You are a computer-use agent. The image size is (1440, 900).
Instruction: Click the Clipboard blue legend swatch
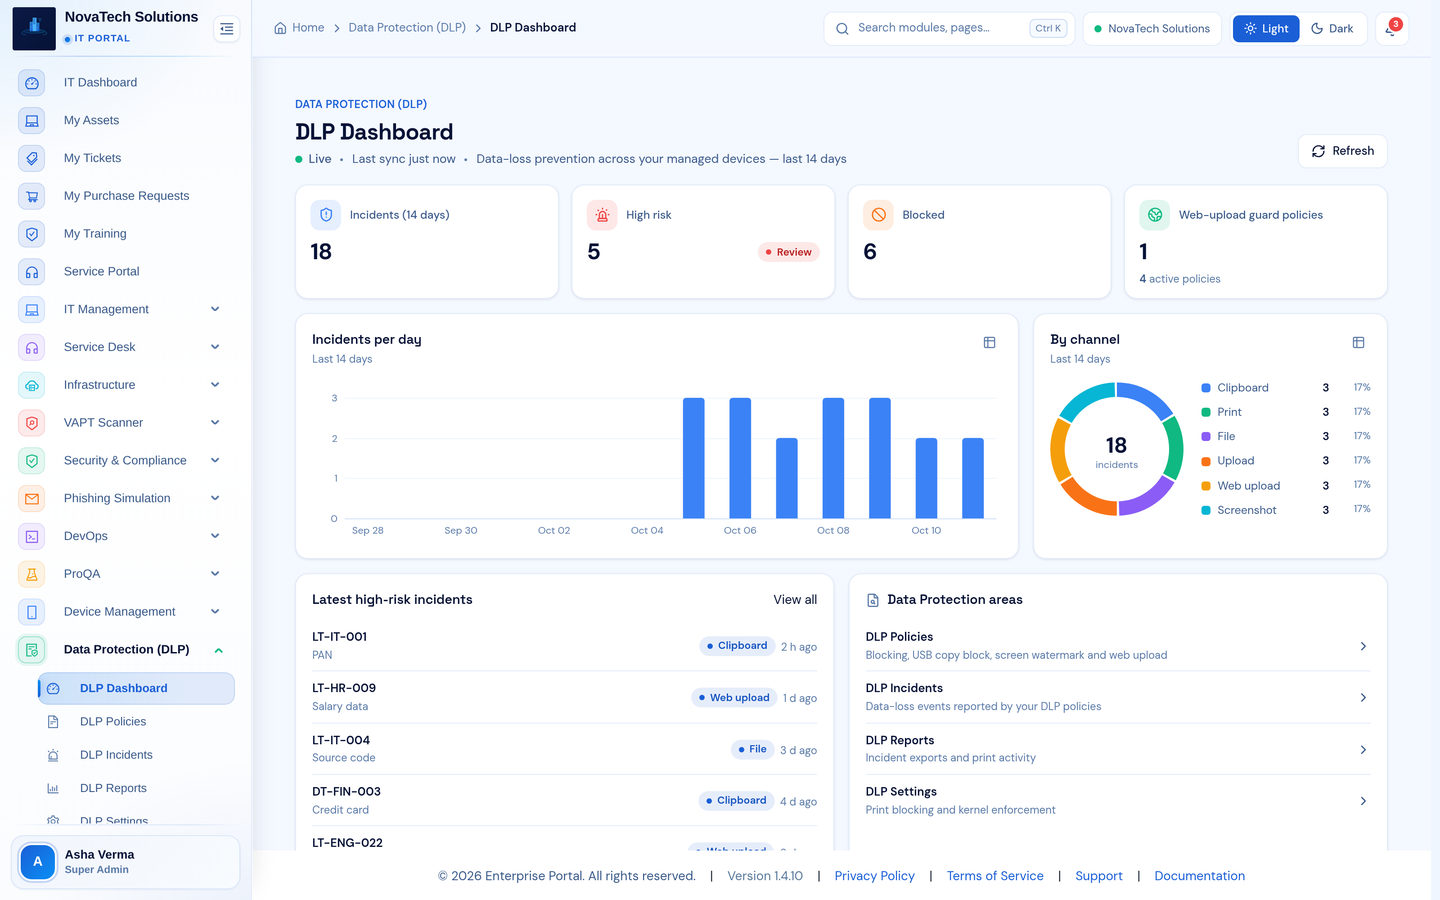(x=1206, y=388)
